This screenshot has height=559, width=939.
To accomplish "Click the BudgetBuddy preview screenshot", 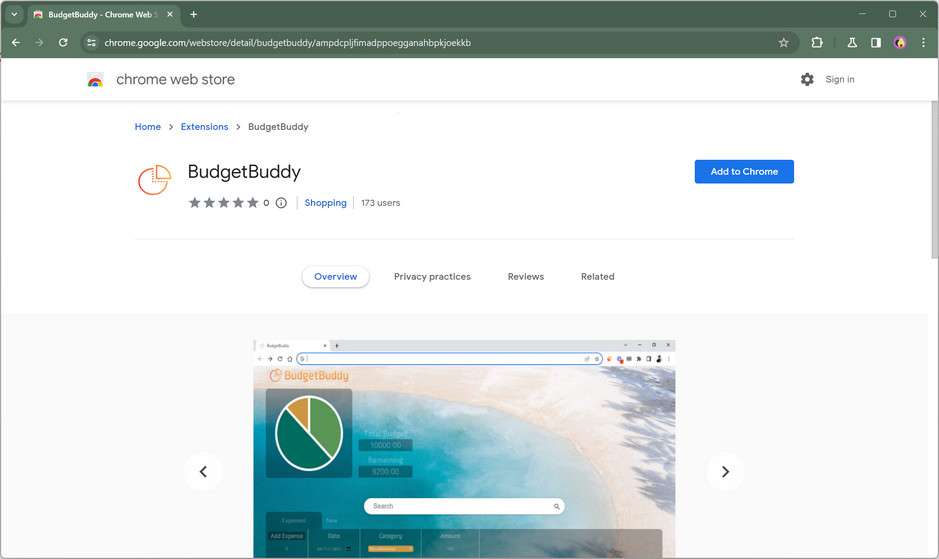I will [x=464, y=449].
